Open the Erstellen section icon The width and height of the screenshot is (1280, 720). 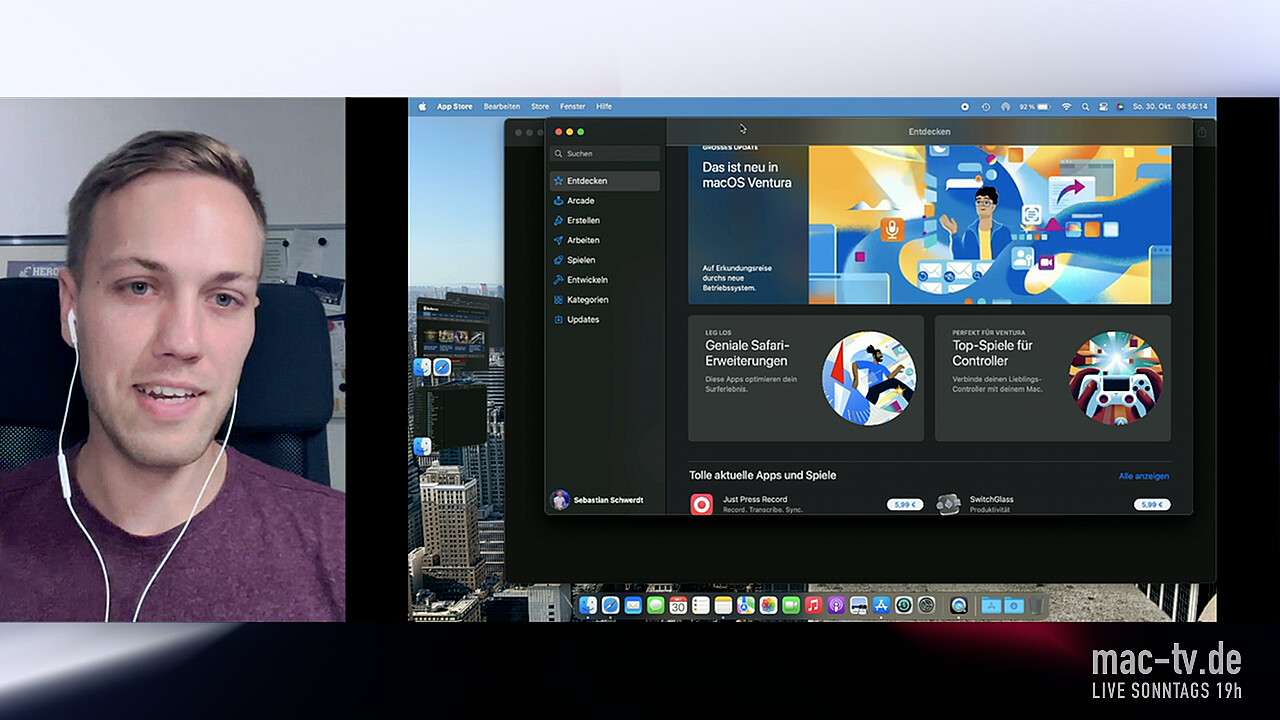tap(559, 220)
